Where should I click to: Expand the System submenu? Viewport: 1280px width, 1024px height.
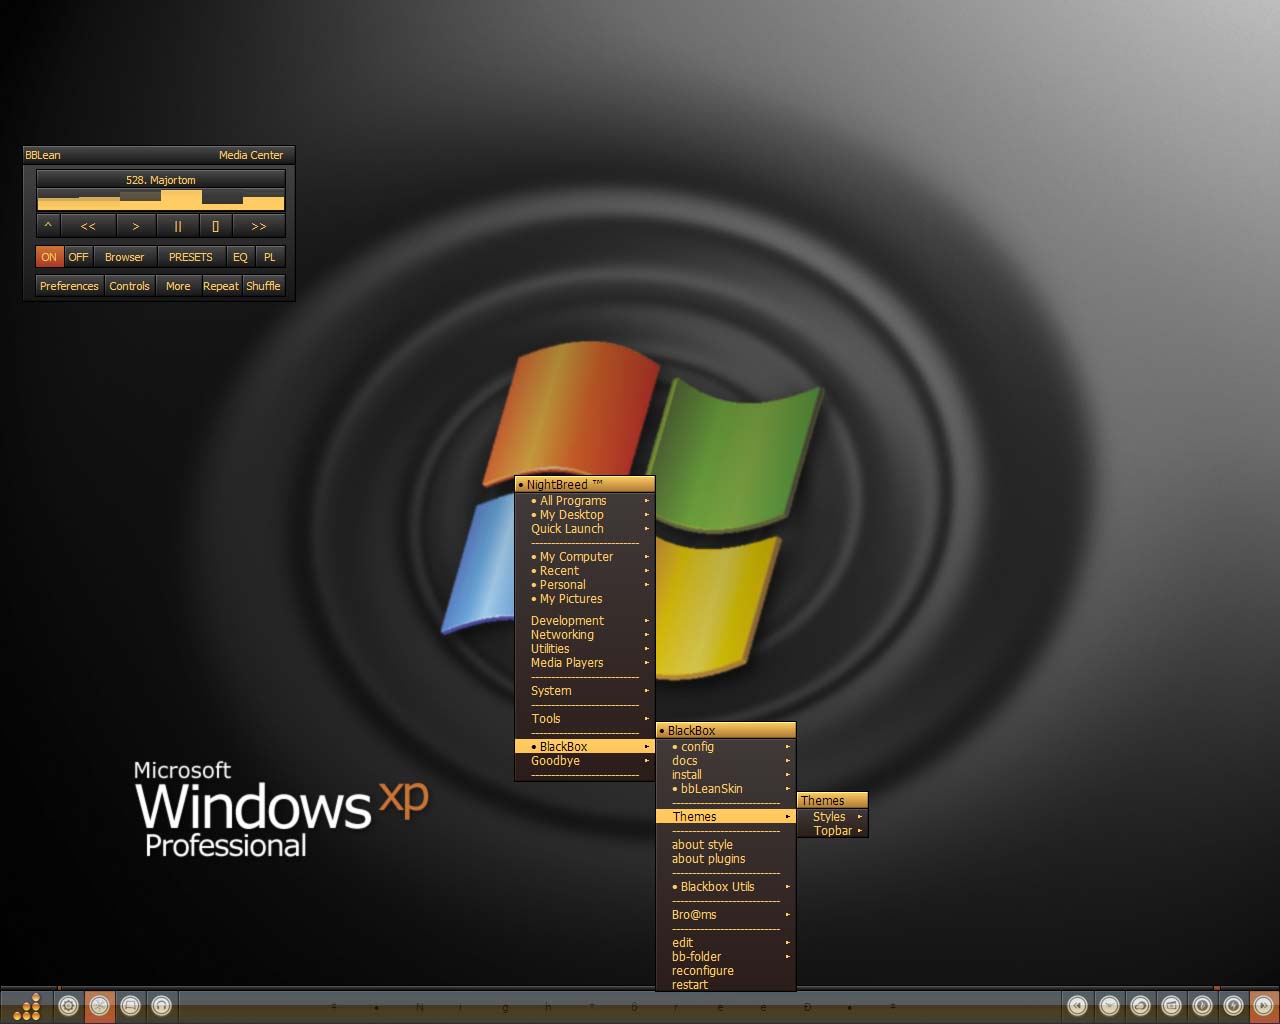click(585, 691)
